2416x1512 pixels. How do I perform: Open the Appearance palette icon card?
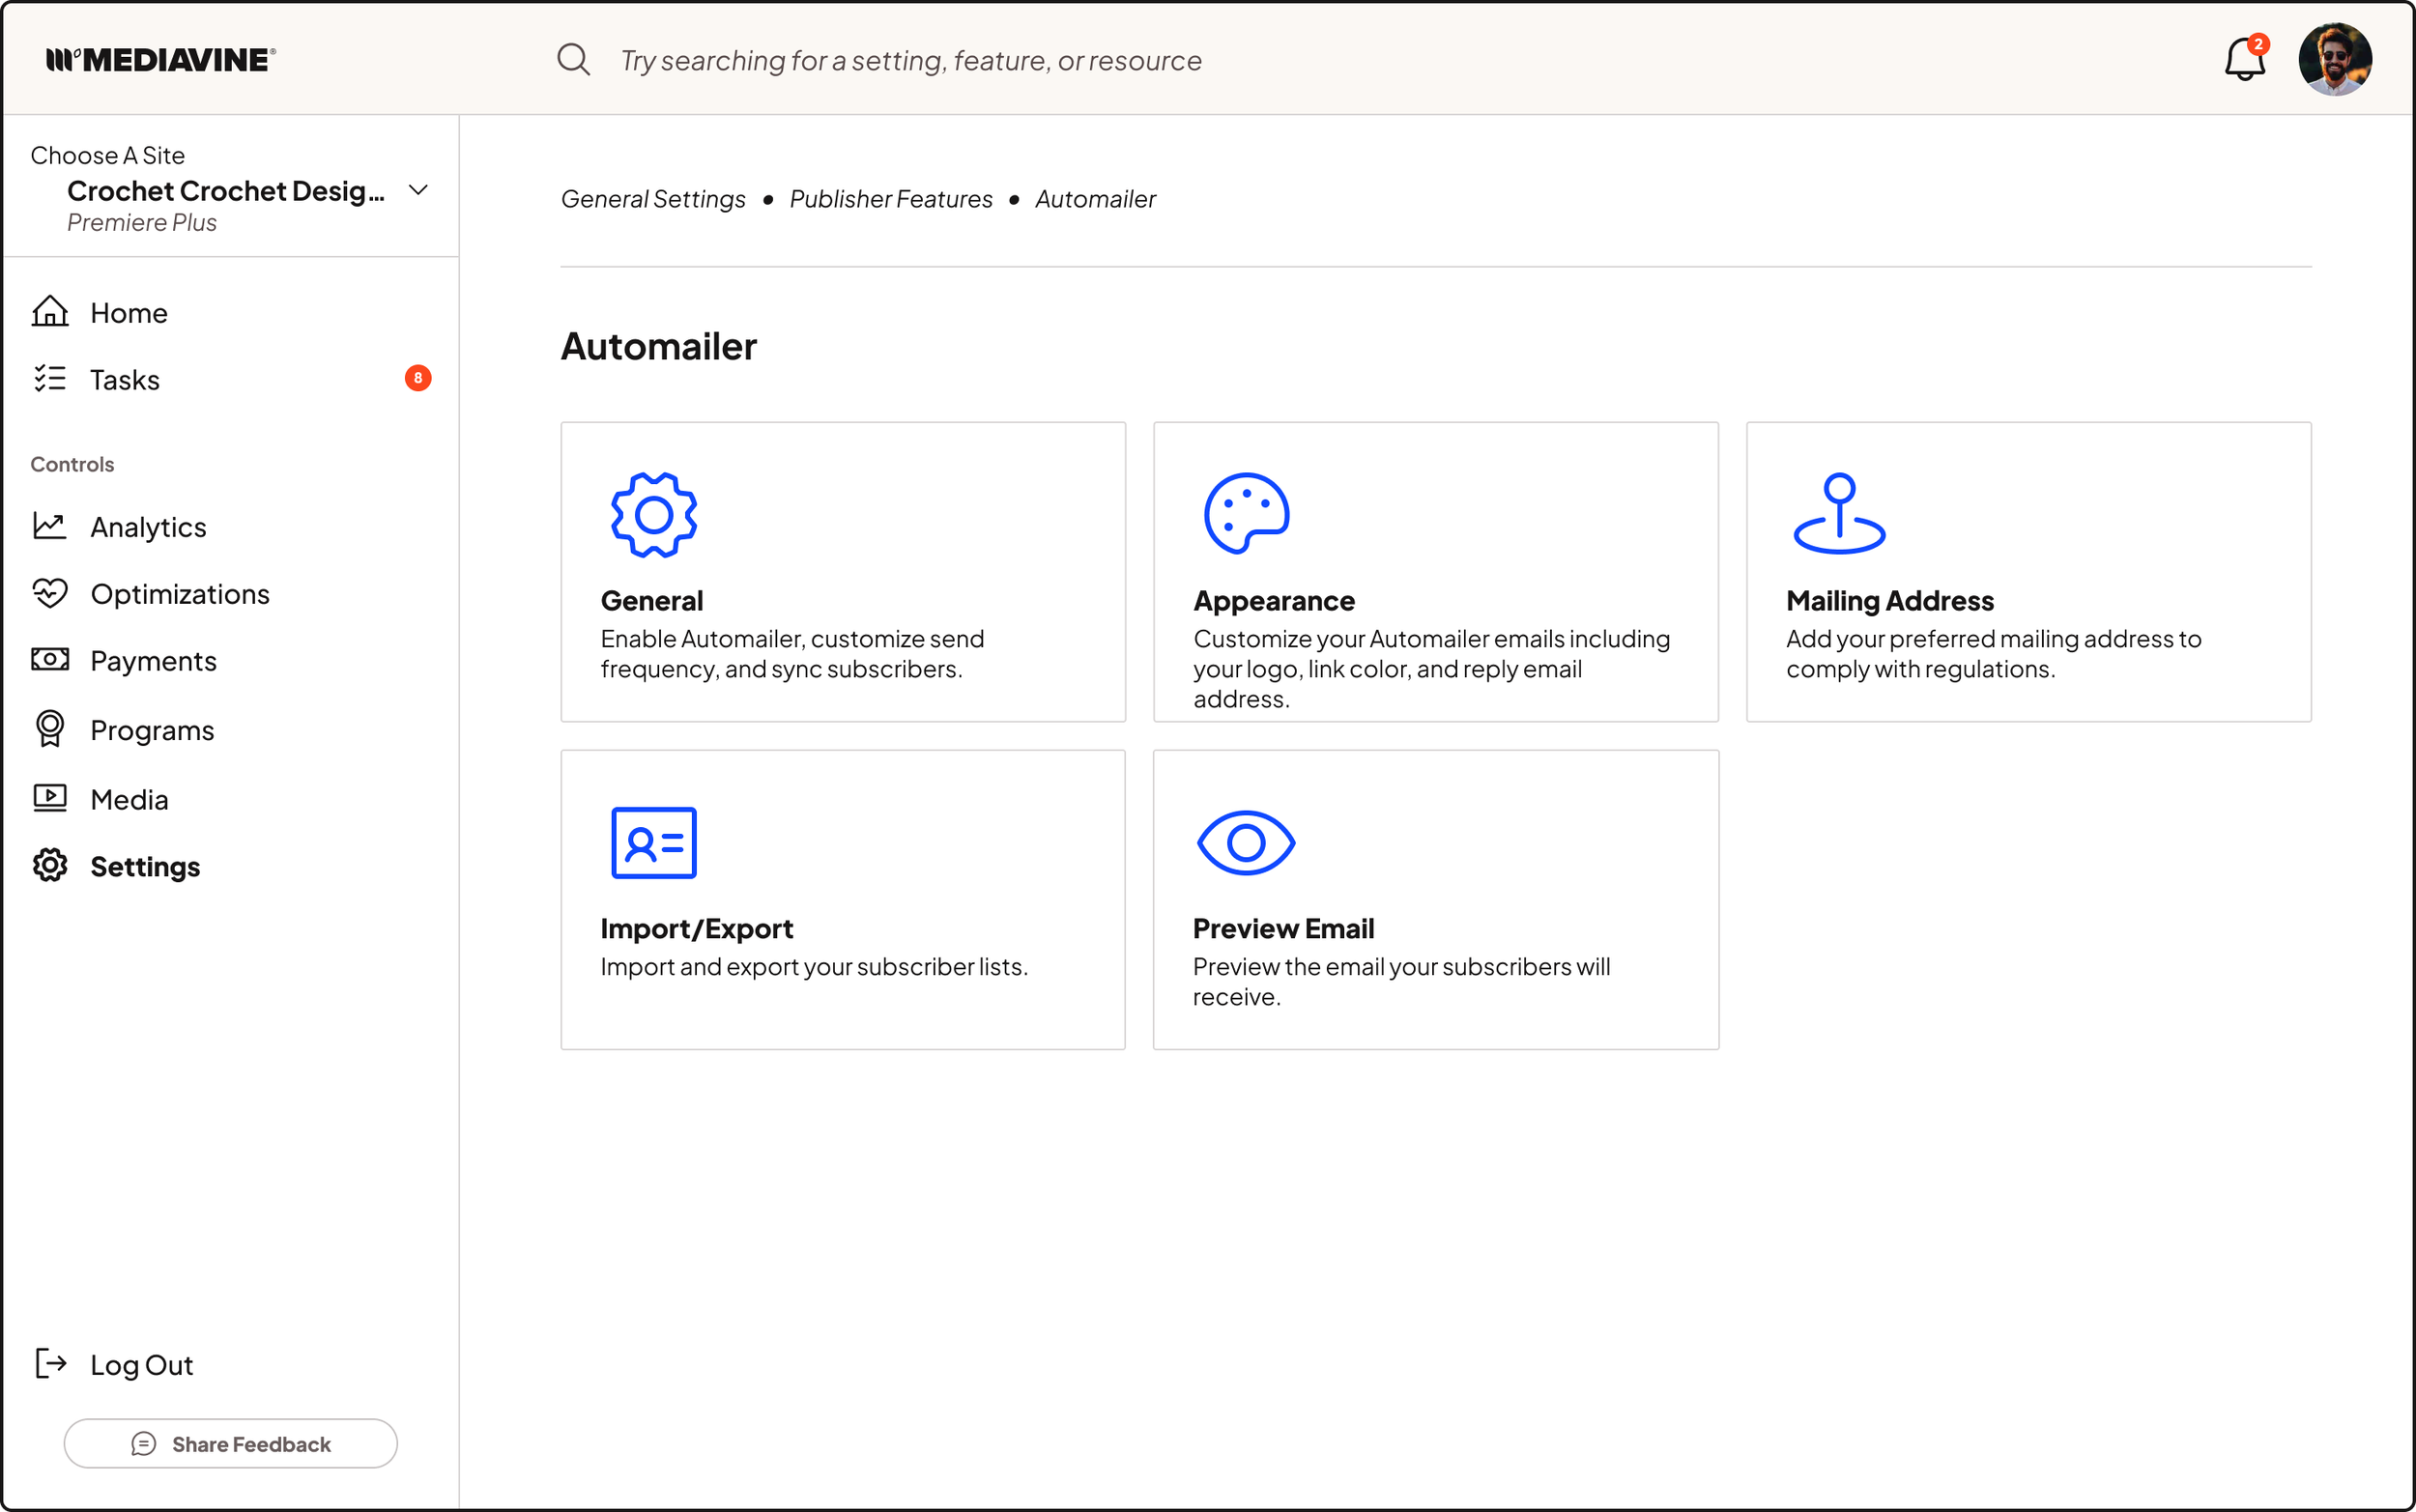[x=1246, y=513]
